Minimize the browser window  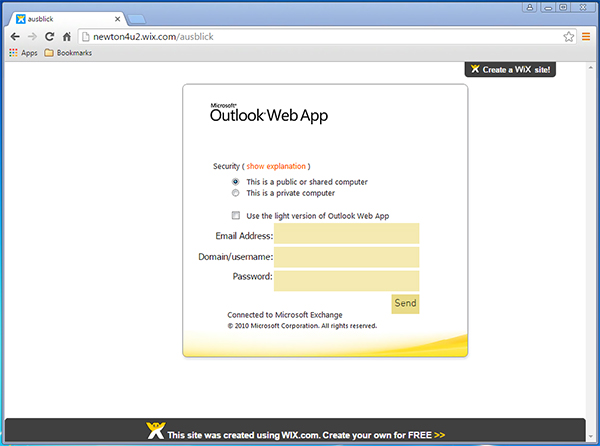(548, 7)
